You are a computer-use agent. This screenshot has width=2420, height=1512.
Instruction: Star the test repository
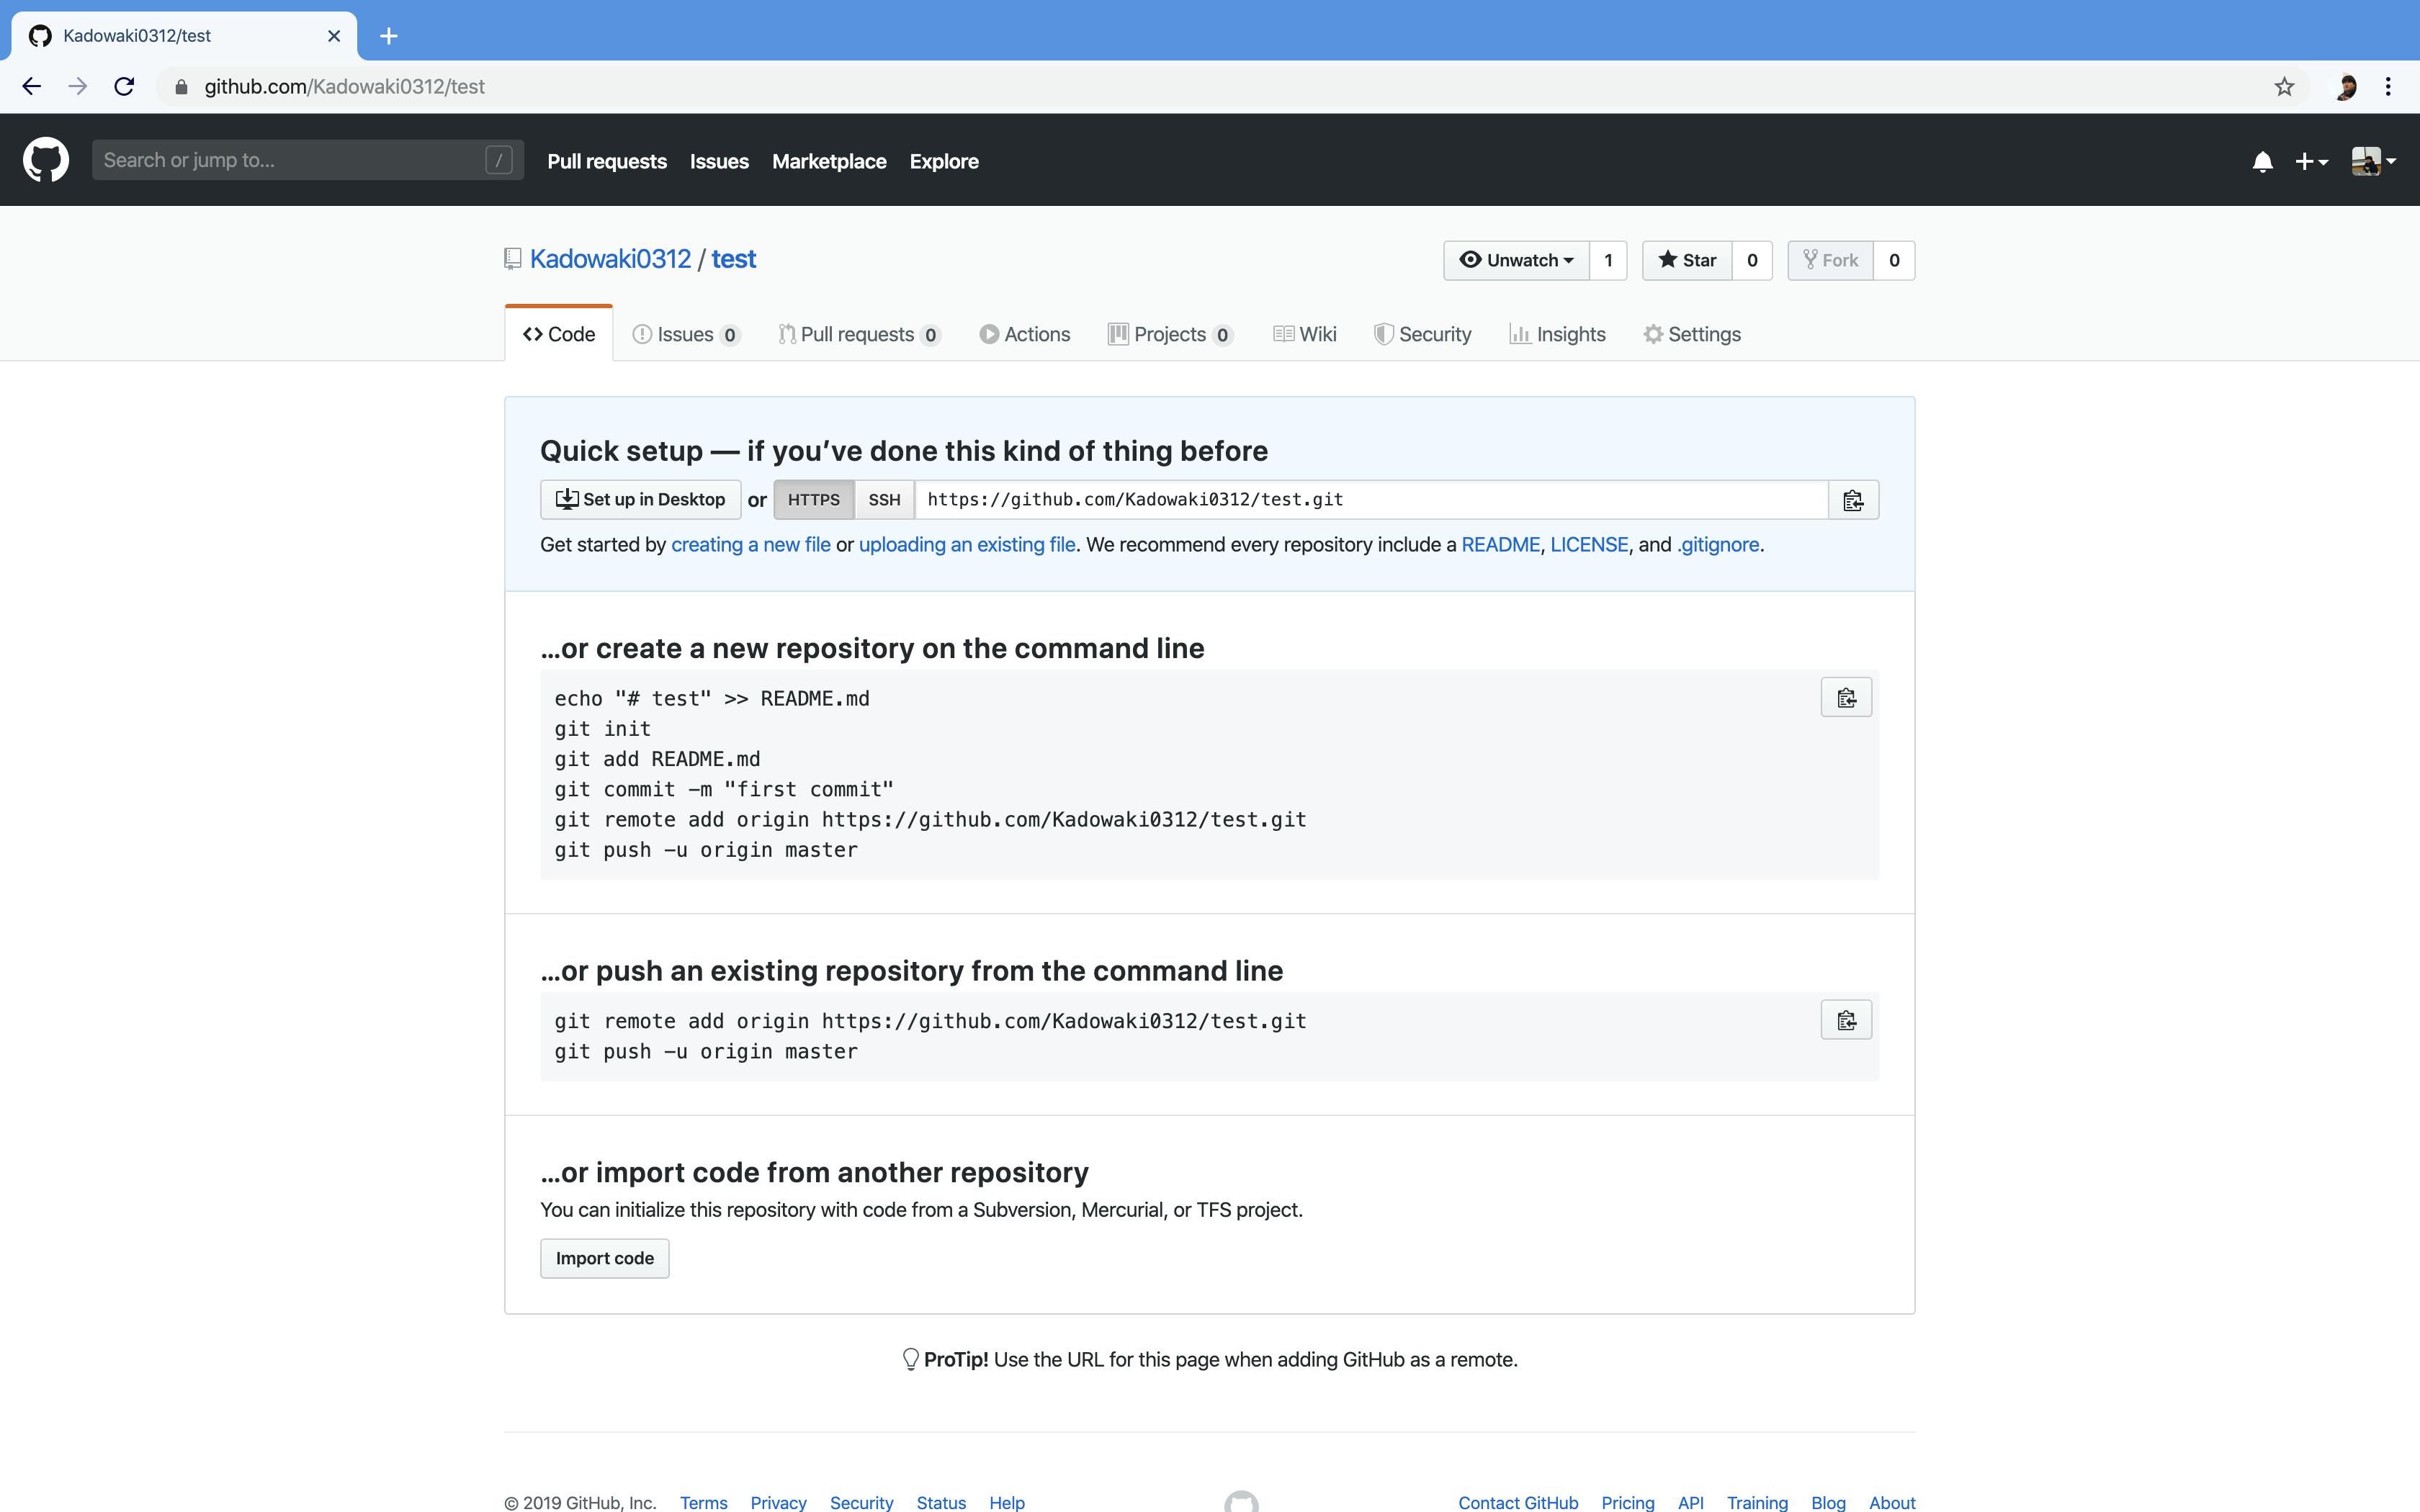[1687, 261]
